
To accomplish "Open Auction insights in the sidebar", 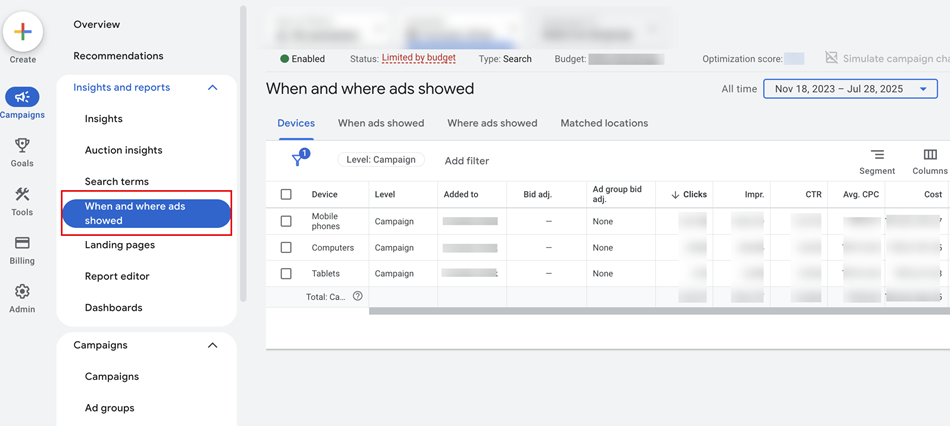I will [x=124, y=150].
